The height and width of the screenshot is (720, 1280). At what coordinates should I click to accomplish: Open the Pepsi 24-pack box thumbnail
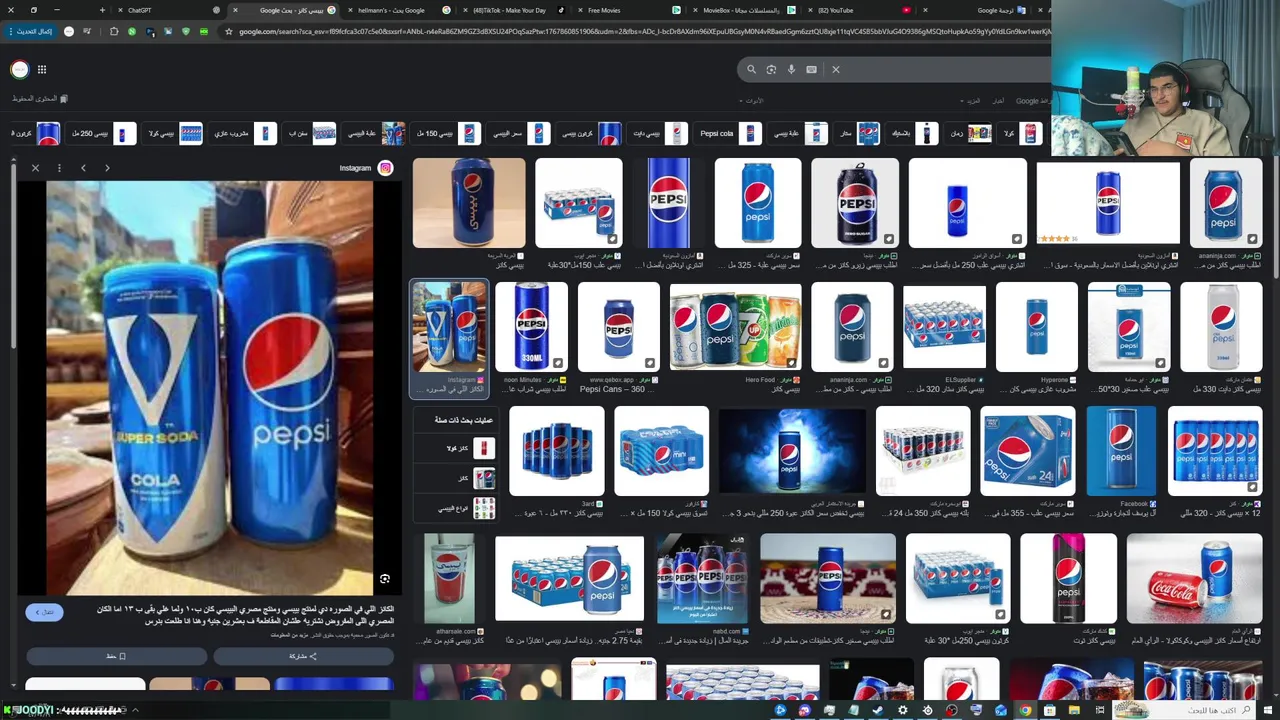pyautogui.click(x=1027, y=451)
